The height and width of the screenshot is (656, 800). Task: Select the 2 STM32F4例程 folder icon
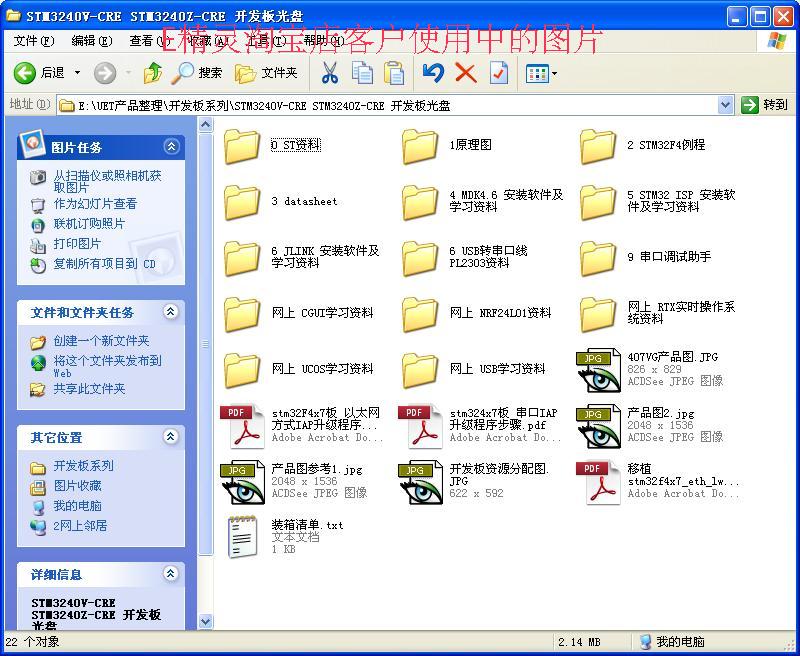pos(598,146)
